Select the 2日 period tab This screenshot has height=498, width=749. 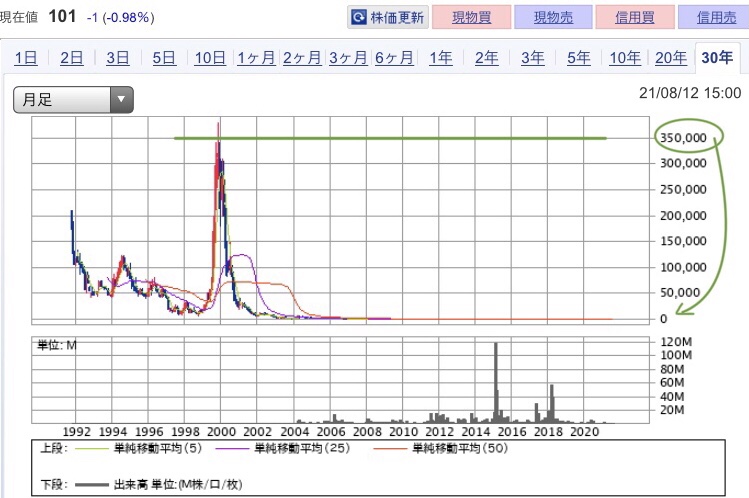(x=72, y=58)
